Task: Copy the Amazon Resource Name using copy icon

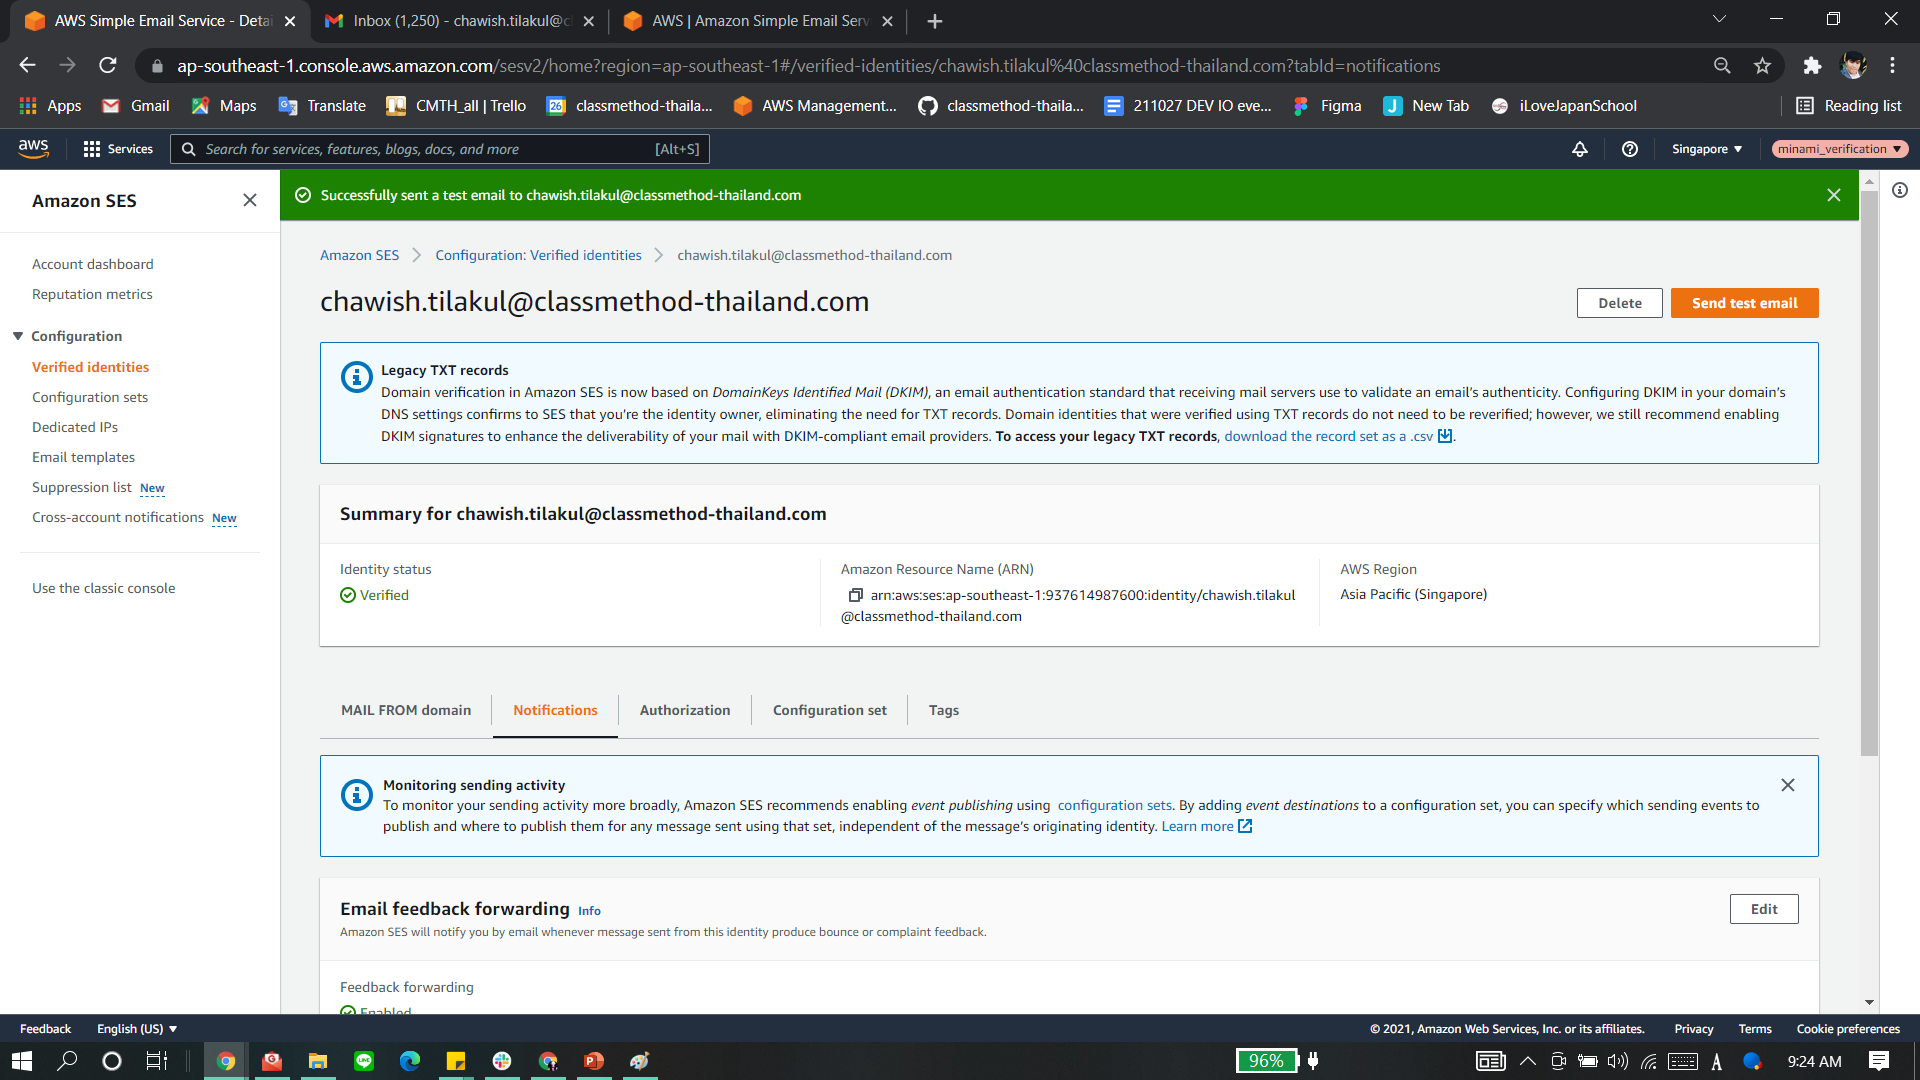Action: tap(856, 594)
